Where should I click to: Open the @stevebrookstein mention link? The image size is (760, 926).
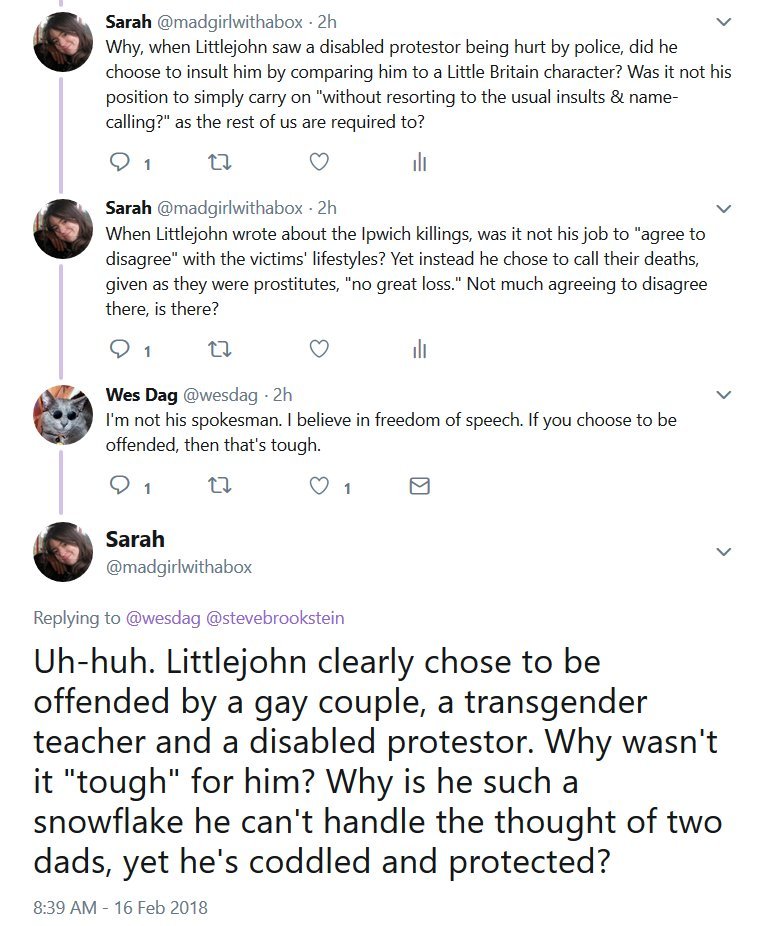click(x=275, y=618)
